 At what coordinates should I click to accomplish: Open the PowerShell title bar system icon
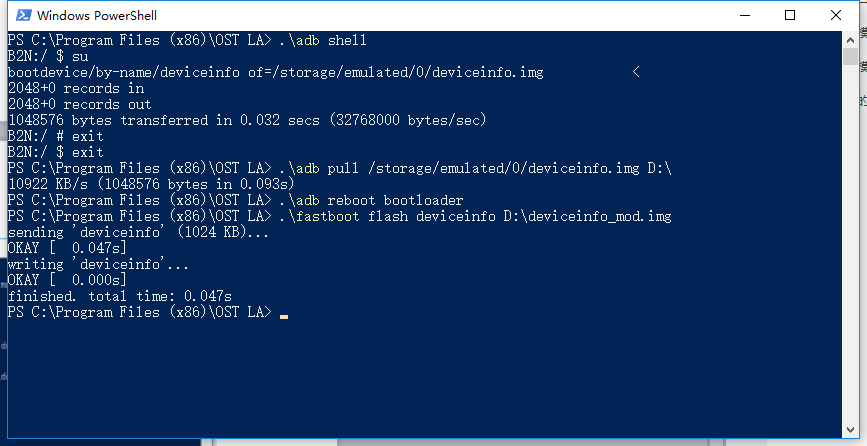23,15
